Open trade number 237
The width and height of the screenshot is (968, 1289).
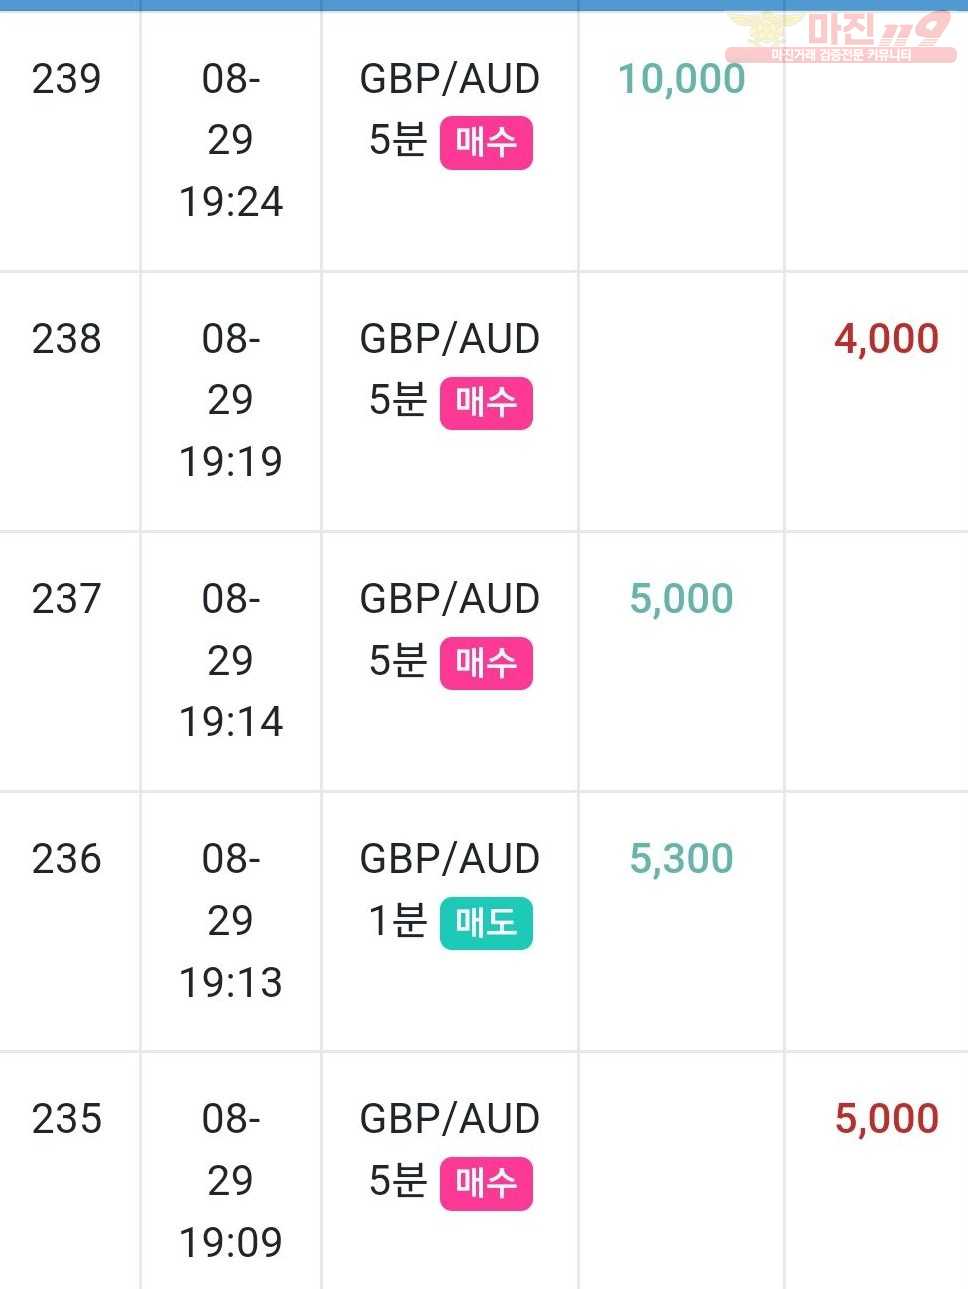pyautogui.click(x=66, y=599)
